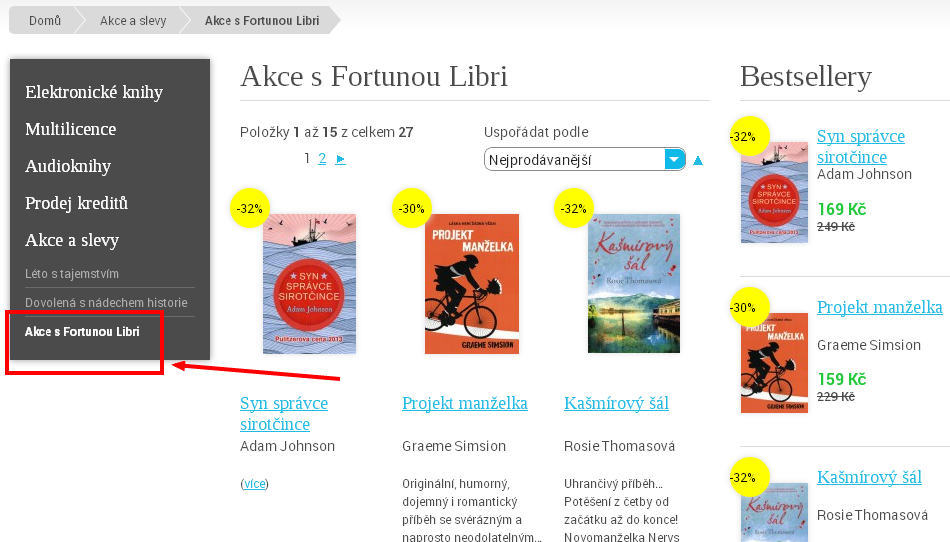This screenshot has width=950, height=542.
Task: Open Léto s tajemstvím submenu item
Action: (x=72, y=274)
